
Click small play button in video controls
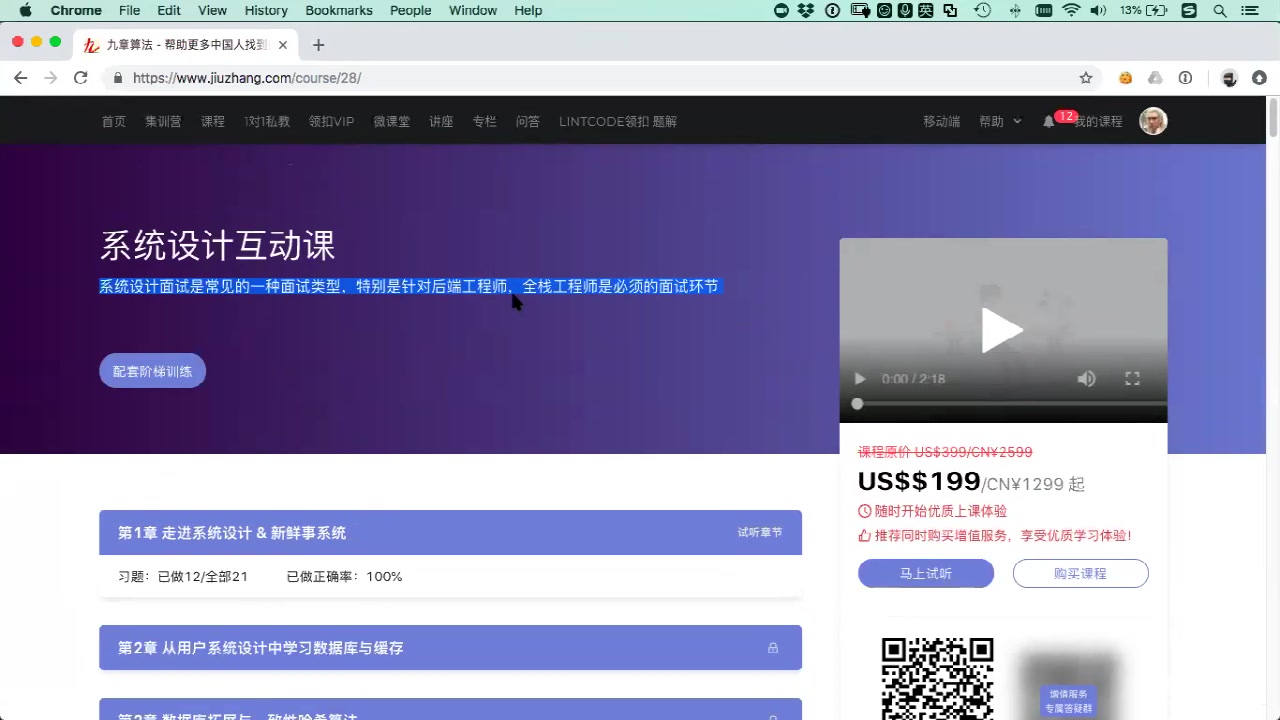tap(858, 379)
